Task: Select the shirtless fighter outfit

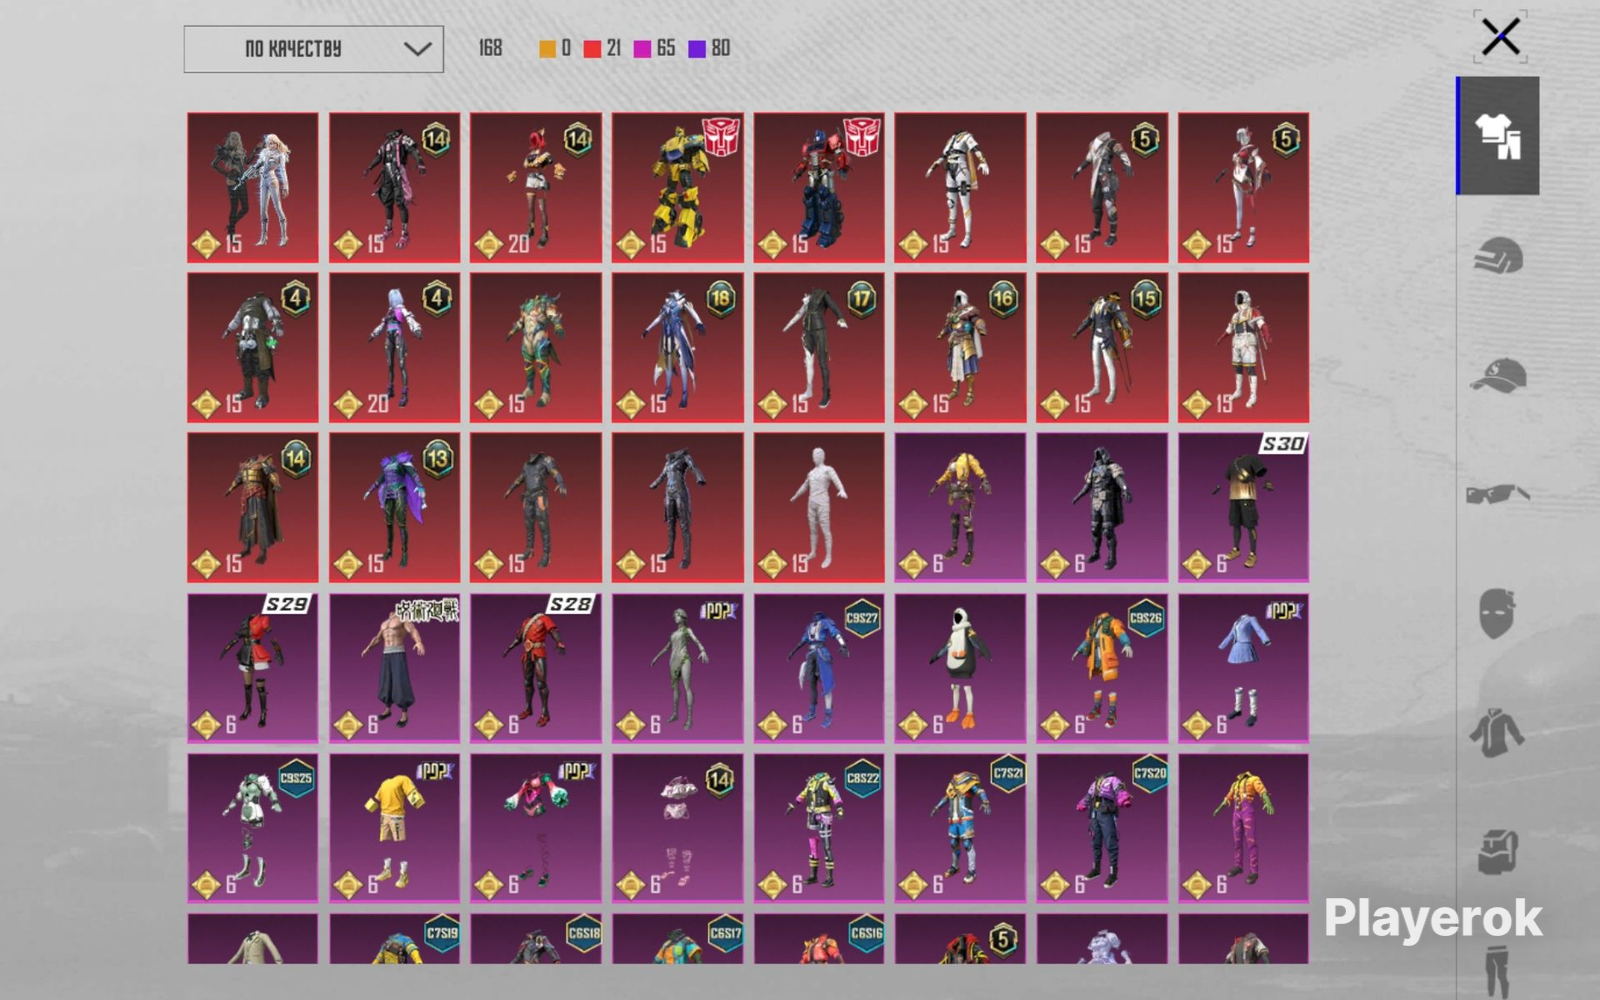Action: [395, 668]
